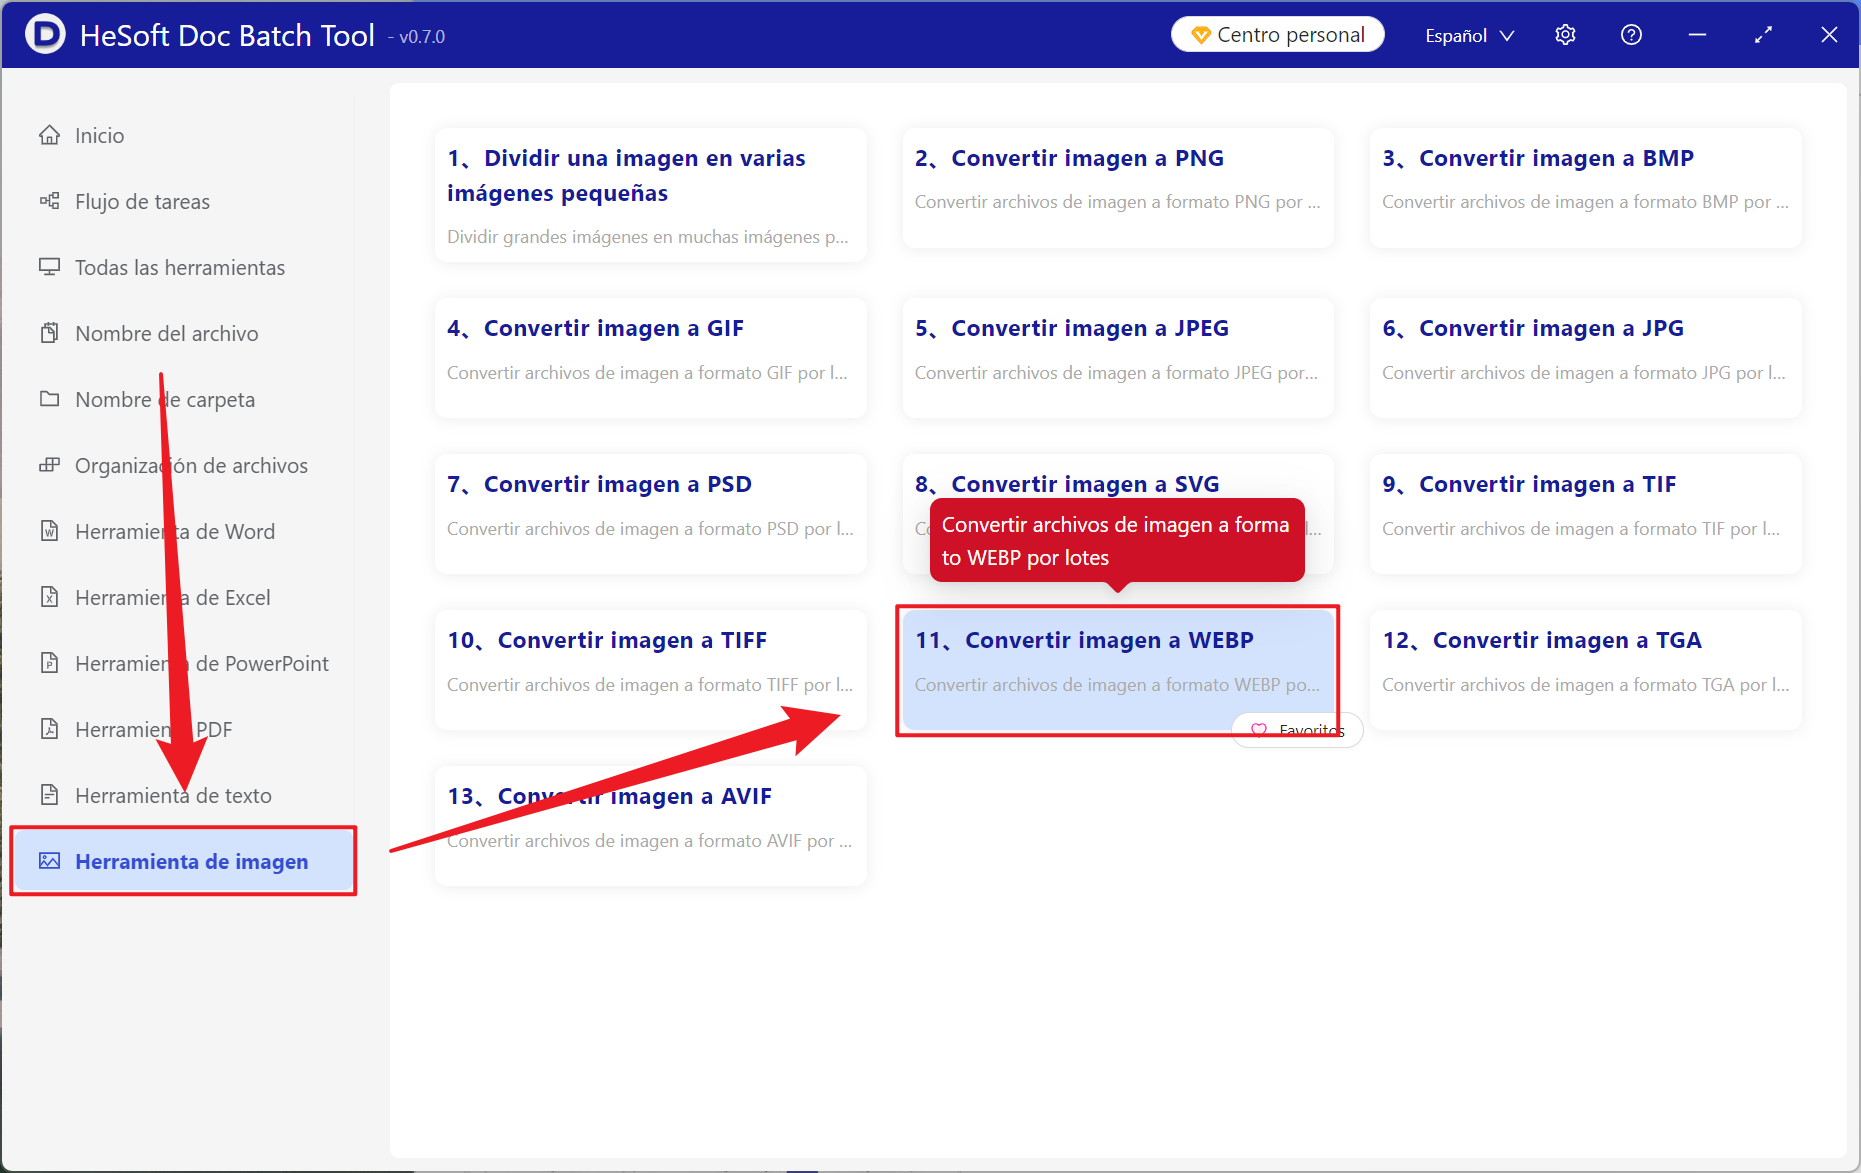Screen dimensions: 1861x1173
Task: Open Convertir imagen a GIF tool
Action: 651,358
